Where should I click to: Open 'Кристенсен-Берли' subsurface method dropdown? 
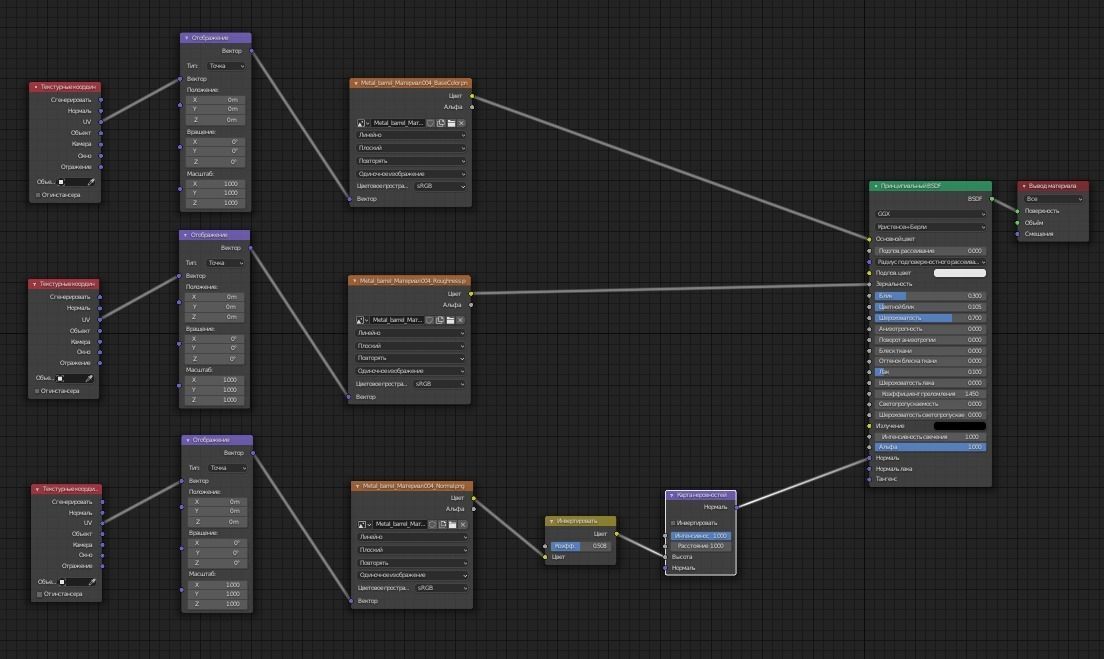(930, 227)
